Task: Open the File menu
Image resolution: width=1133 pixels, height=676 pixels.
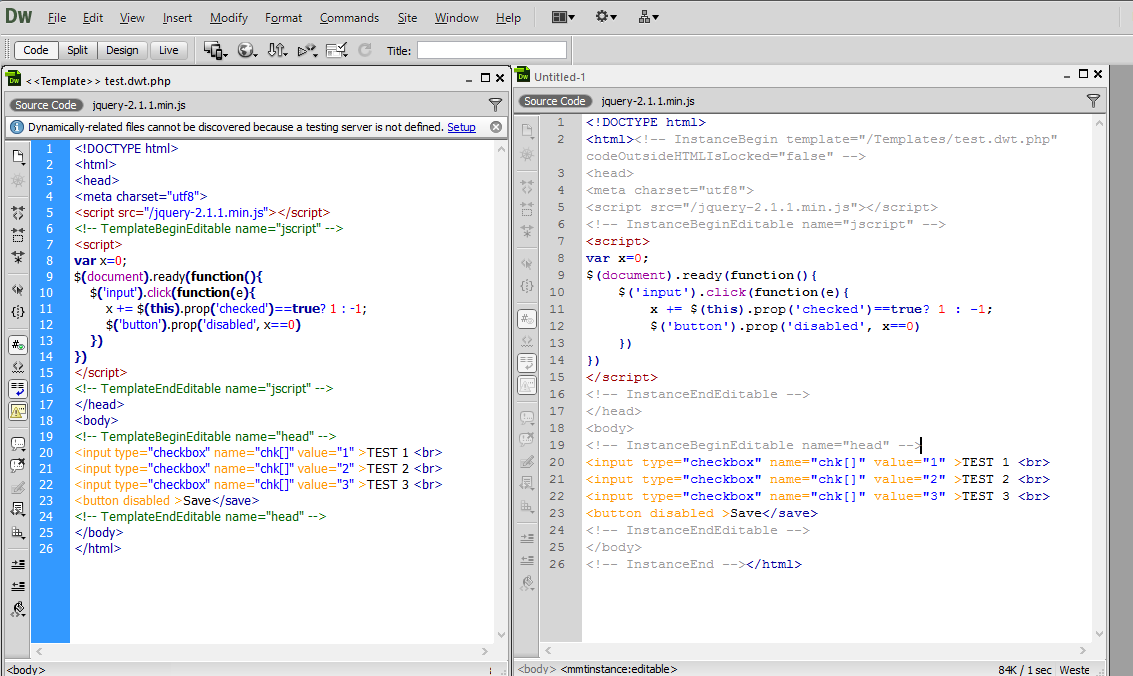Action: click(57, 18)
